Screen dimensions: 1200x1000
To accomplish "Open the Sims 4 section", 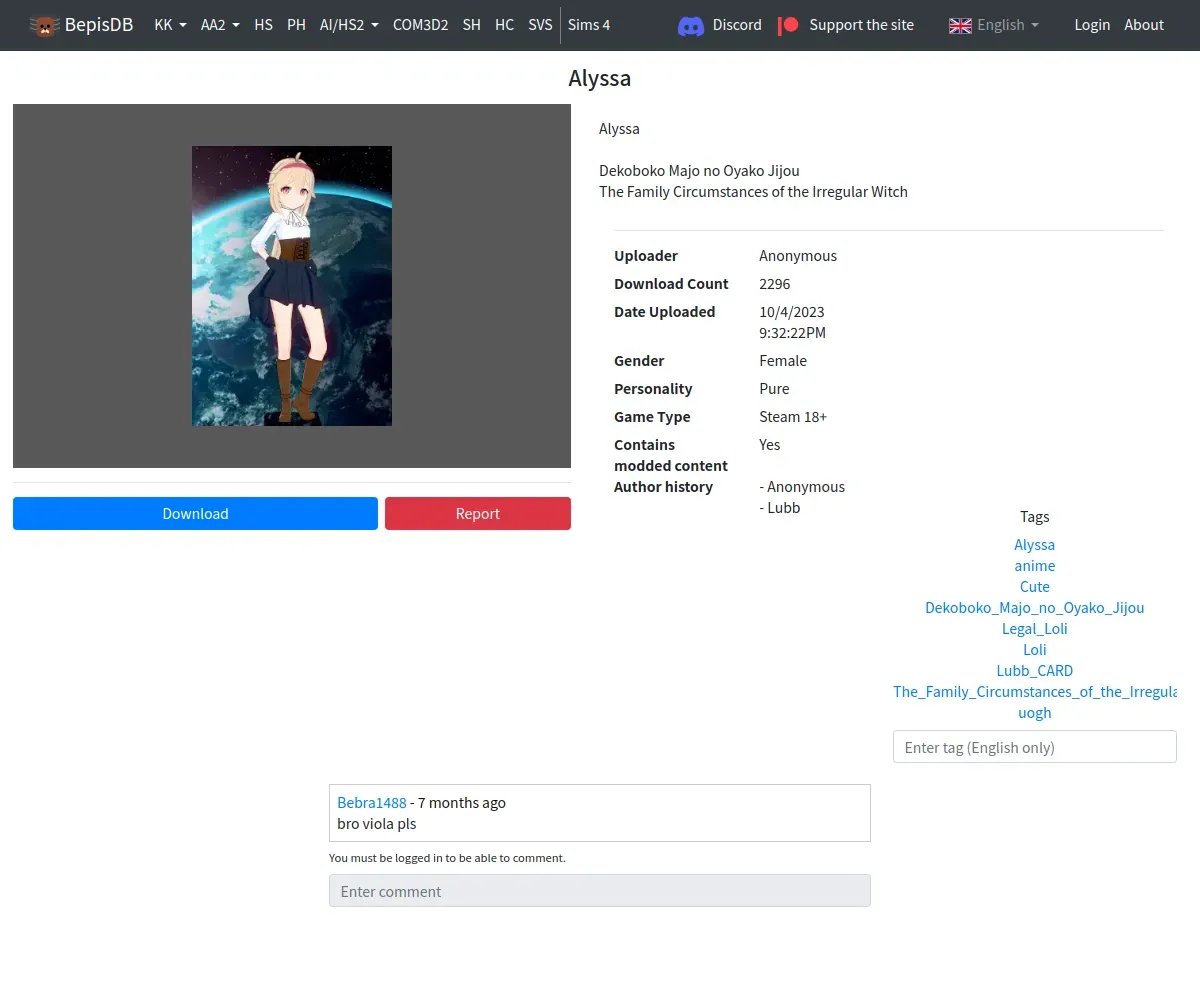I will 589,25.
